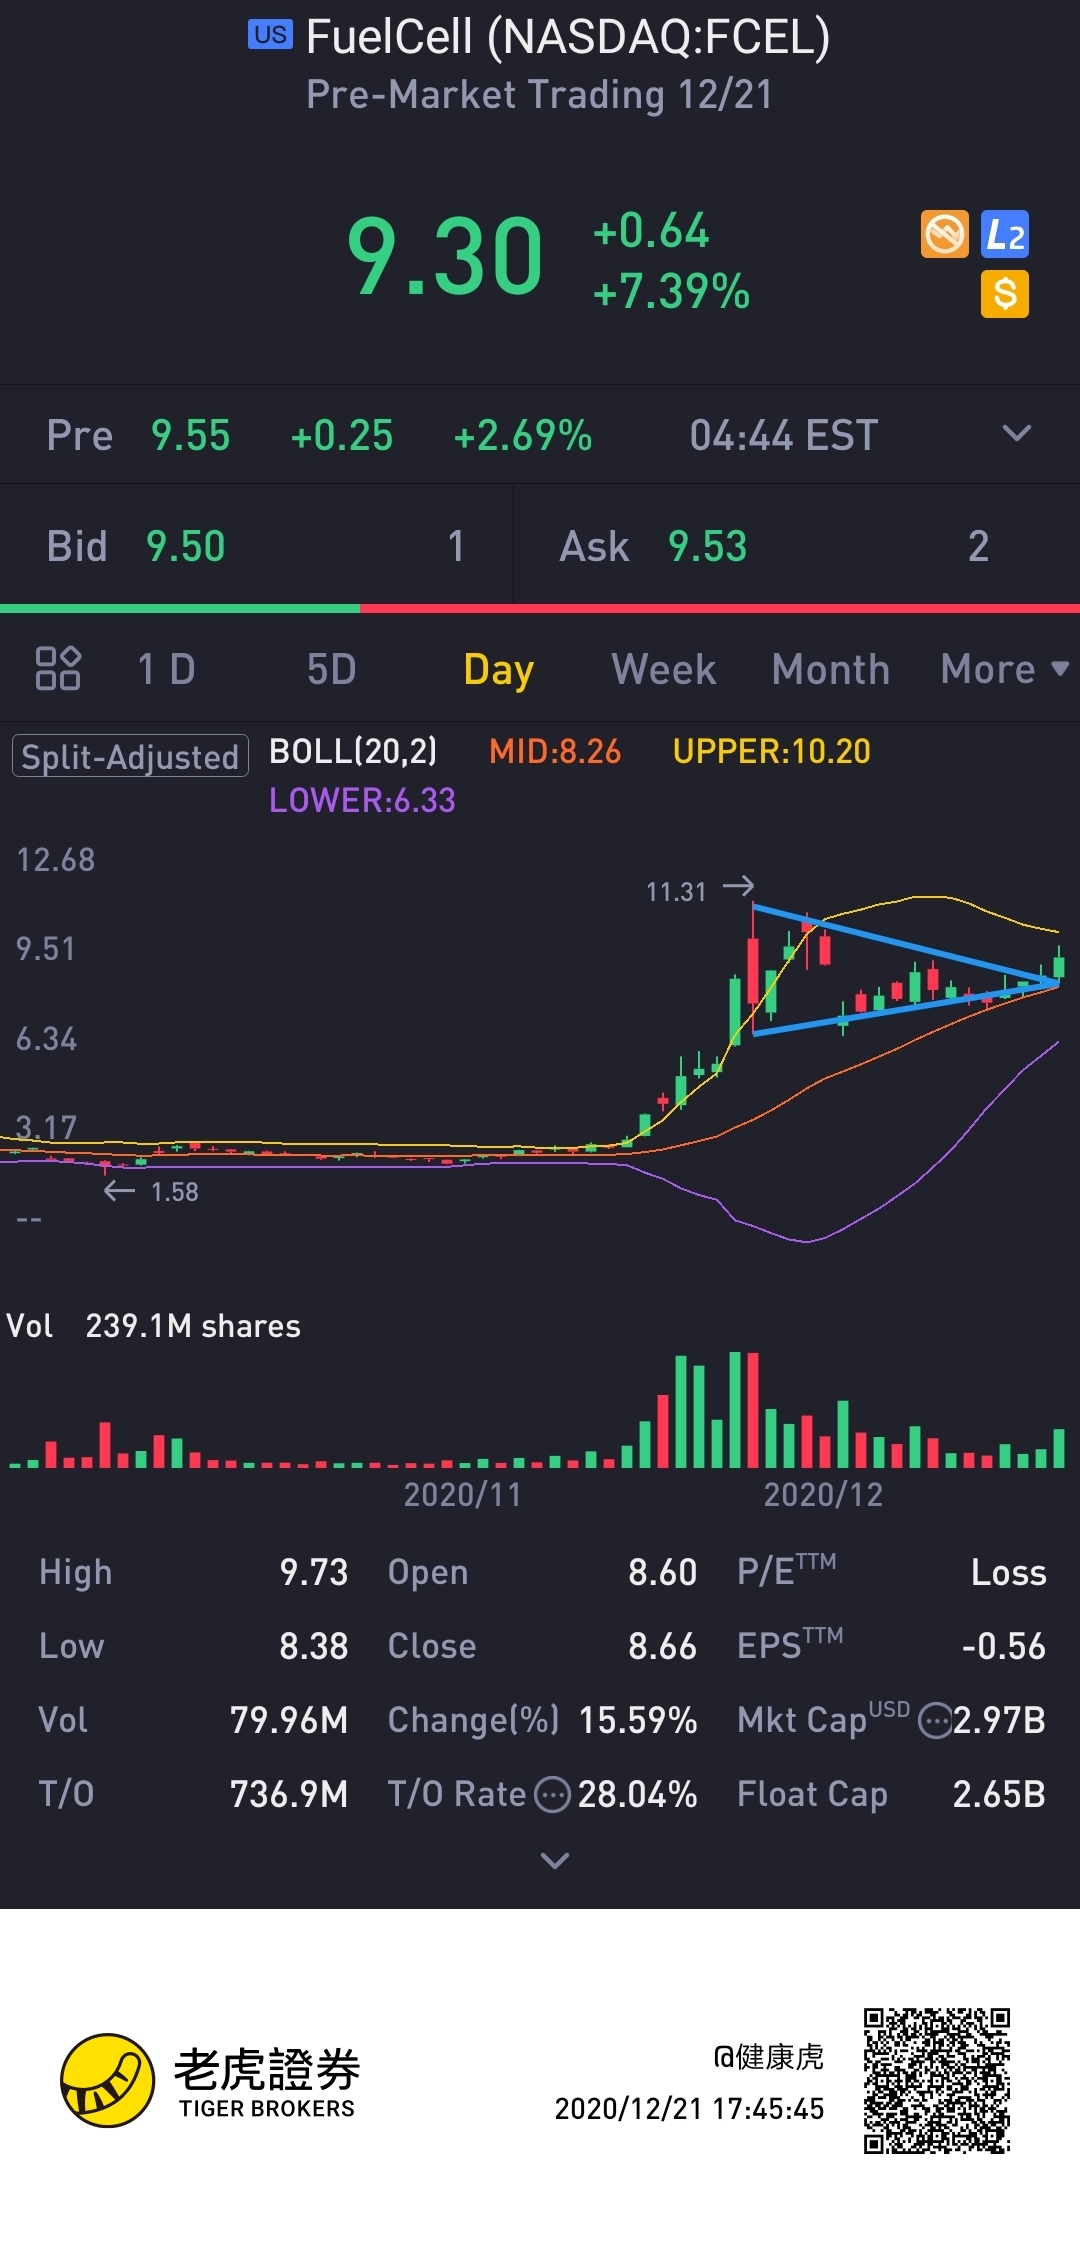Tap the last price 9.30
Viewport: 1080px width, 2254px height.
[x=445, y=257]
